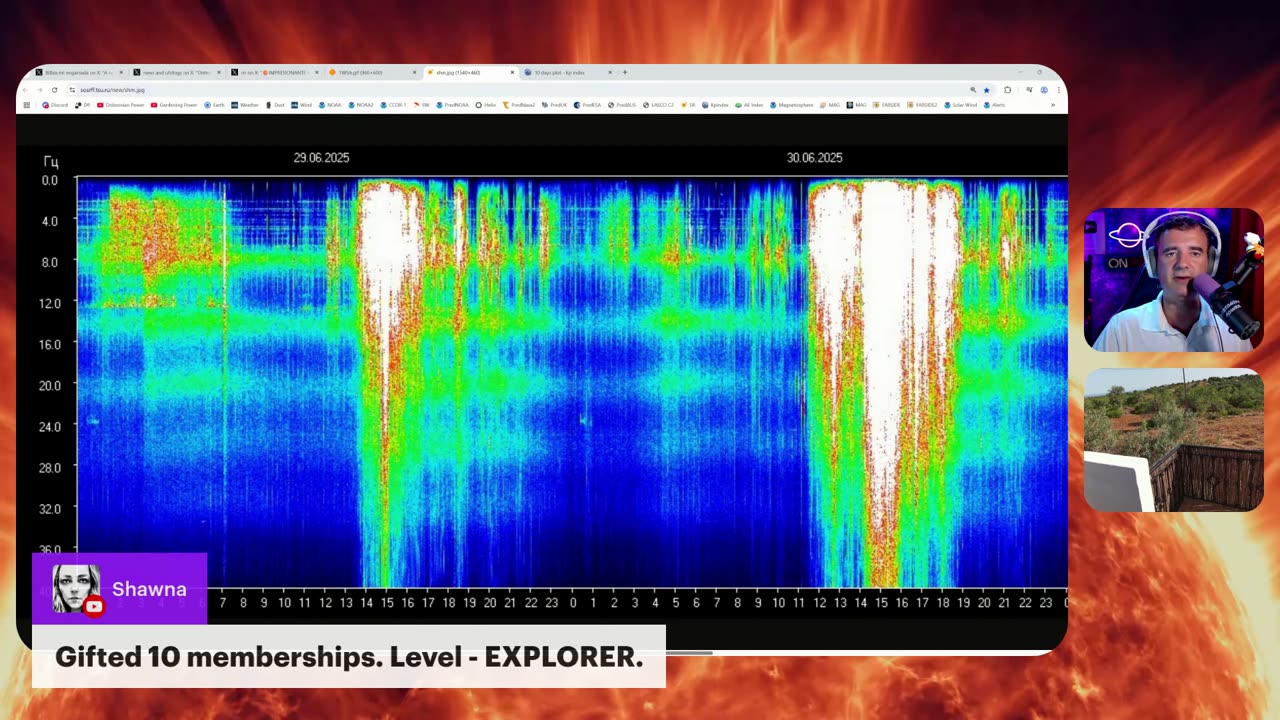Reload the current page

tap(54, 89)
